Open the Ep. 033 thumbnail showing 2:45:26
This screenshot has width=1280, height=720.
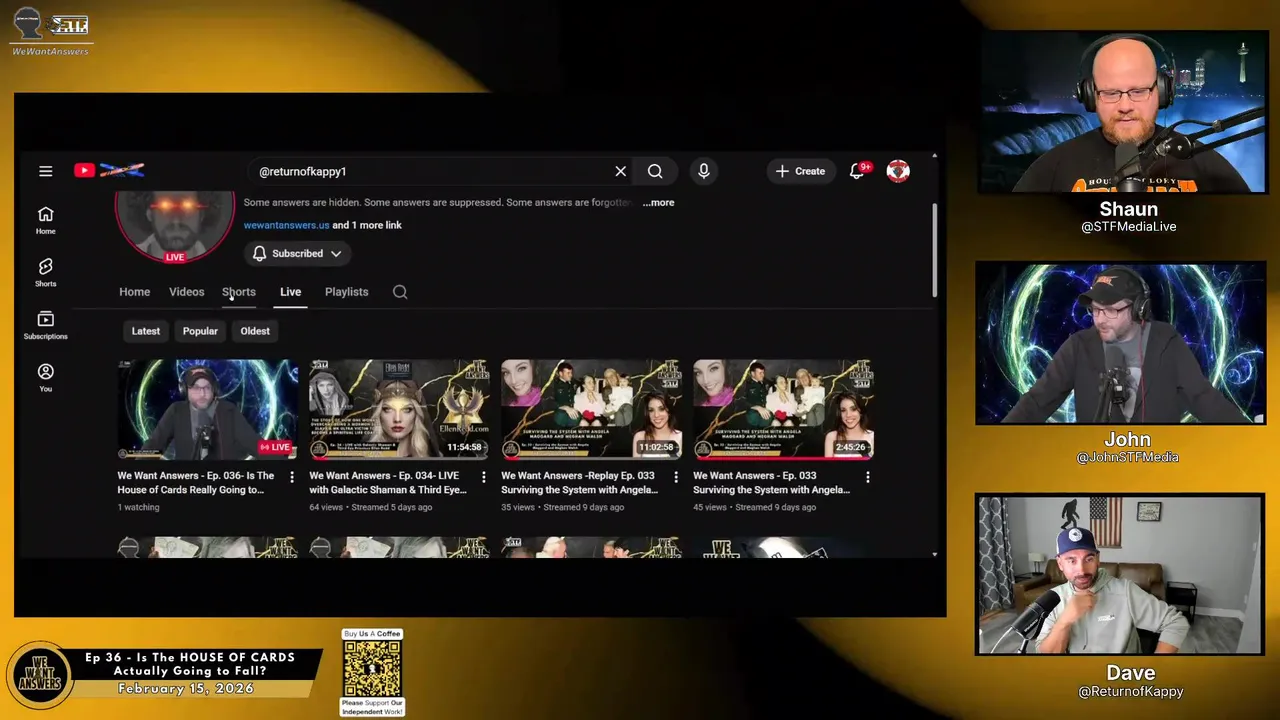click(x=784, y=409)
